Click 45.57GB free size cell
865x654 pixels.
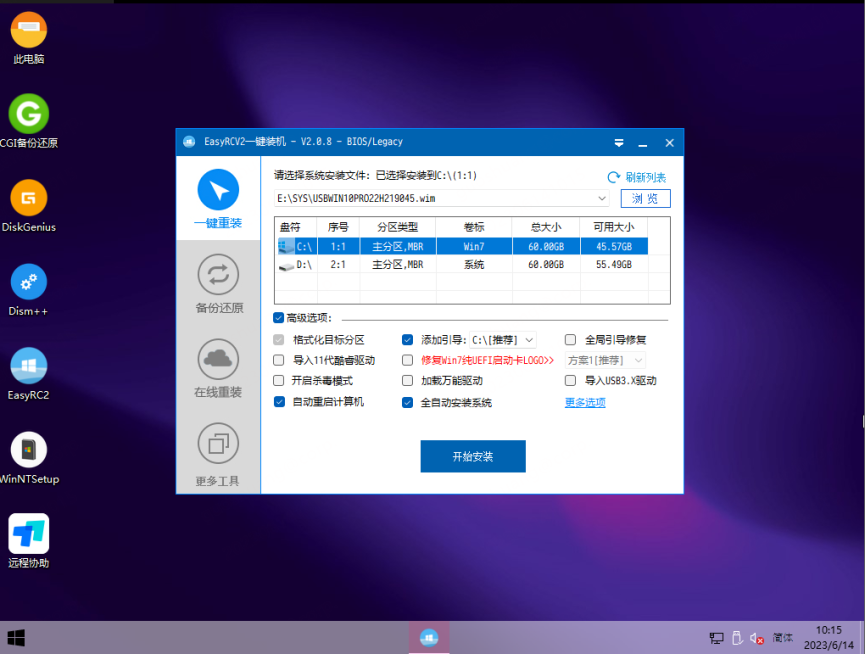613,246
